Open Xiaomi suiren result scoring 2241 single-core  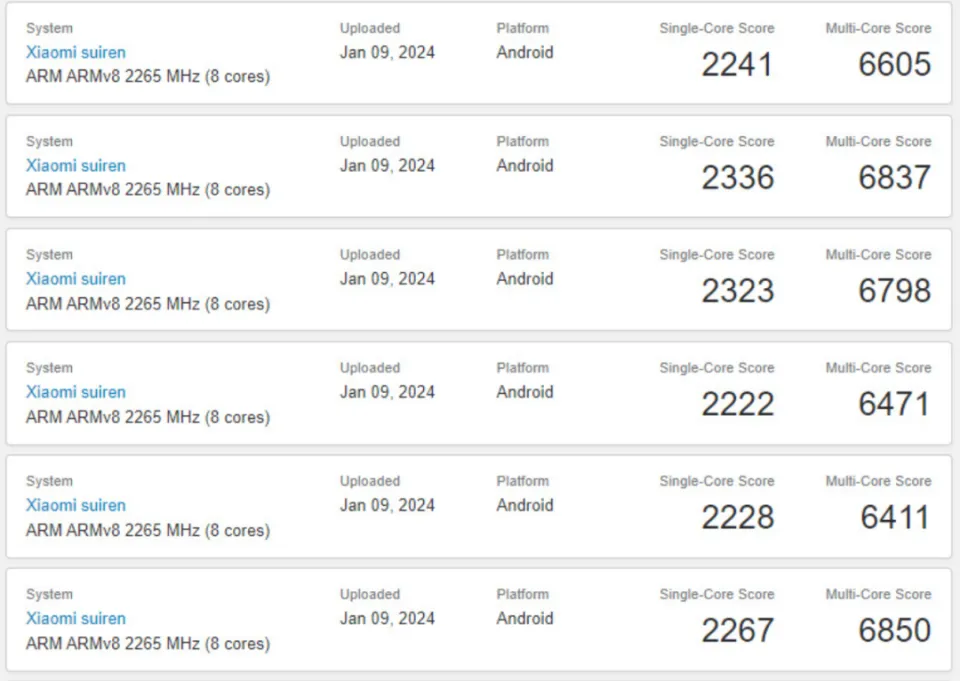[76, 52]
